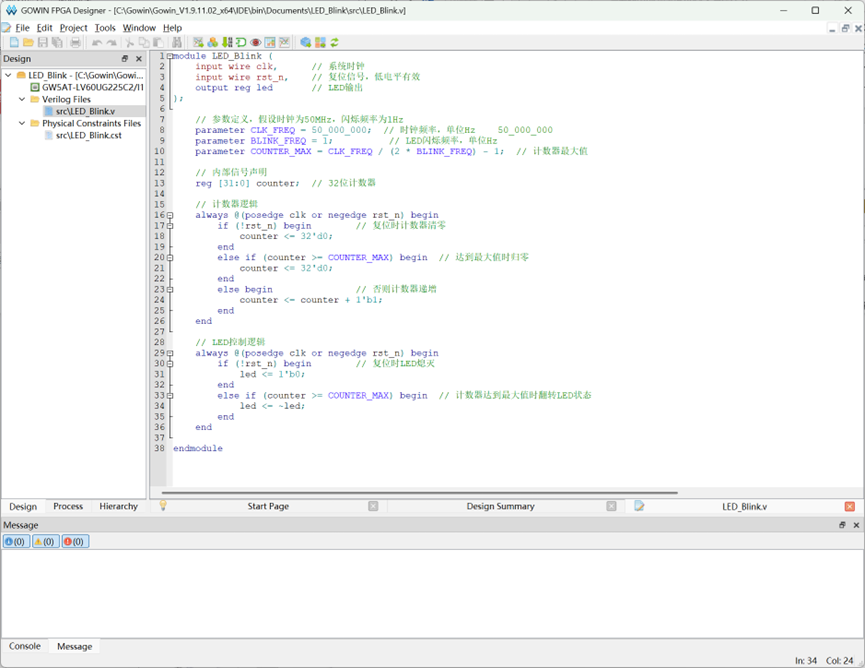Click the Undo arrow icon
Viewport: 865px width, 668px height.
point(97,42)
